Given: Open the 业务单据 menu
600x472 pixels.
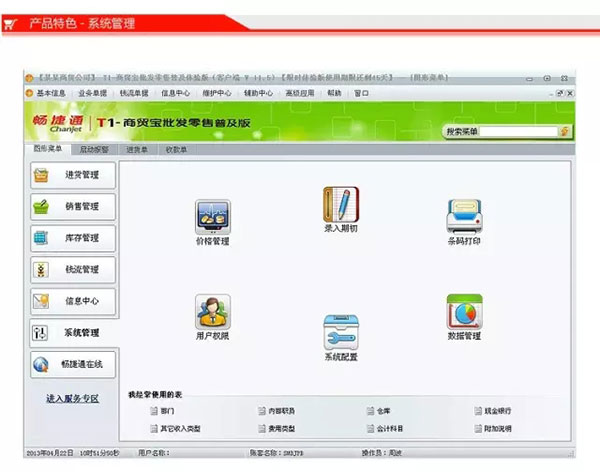Looking at the screenshot, I should pos(93,93).
